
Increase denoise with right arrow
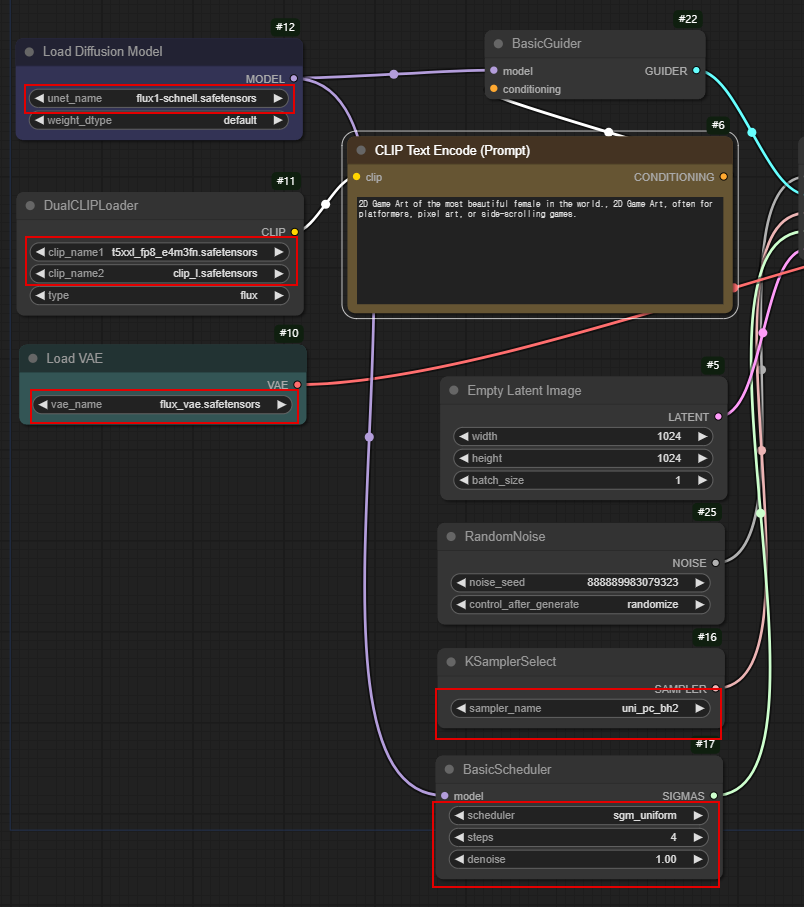698,860
